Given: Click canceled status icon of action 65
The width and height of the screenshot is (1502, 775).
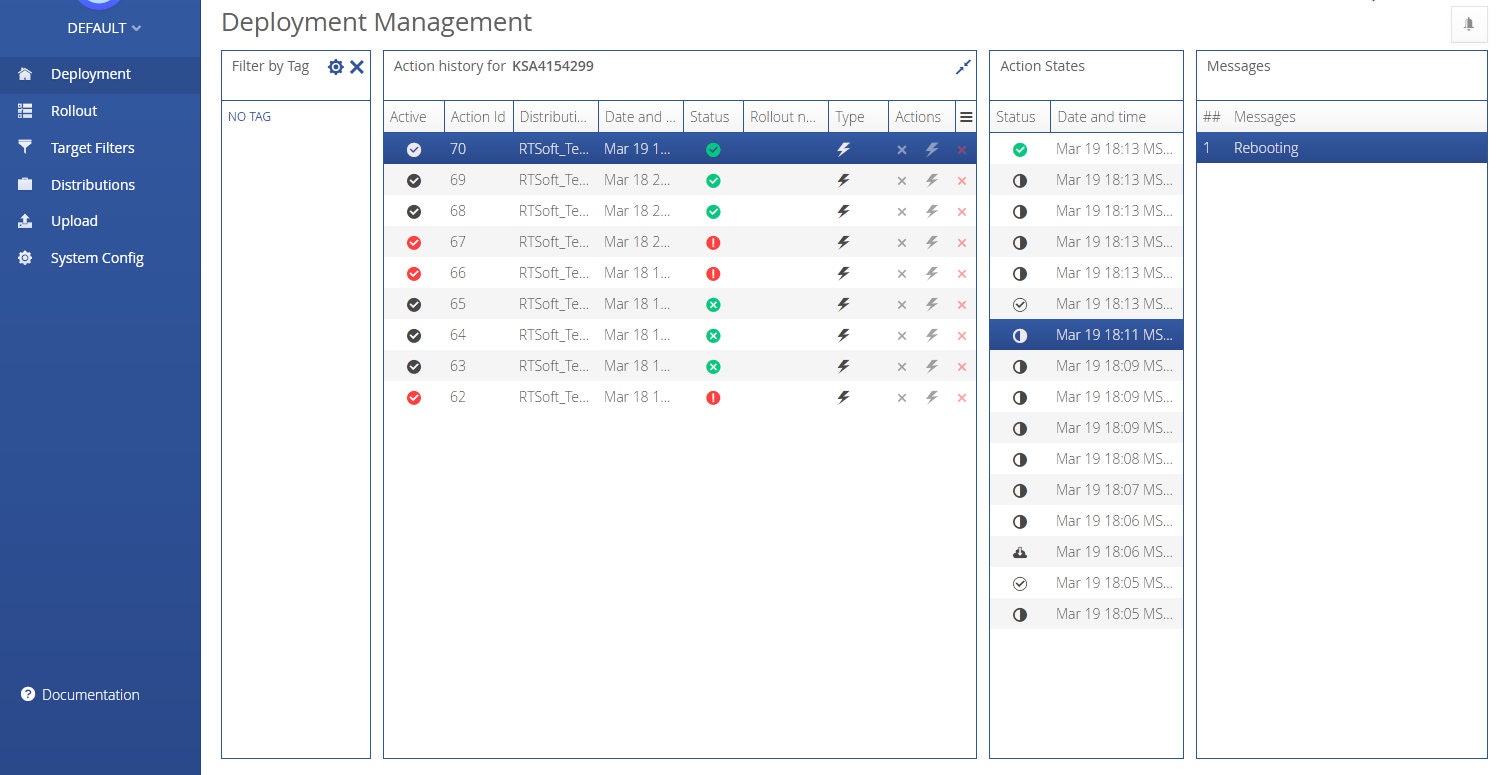Looking at the screenshot, I should click(713, 305).
